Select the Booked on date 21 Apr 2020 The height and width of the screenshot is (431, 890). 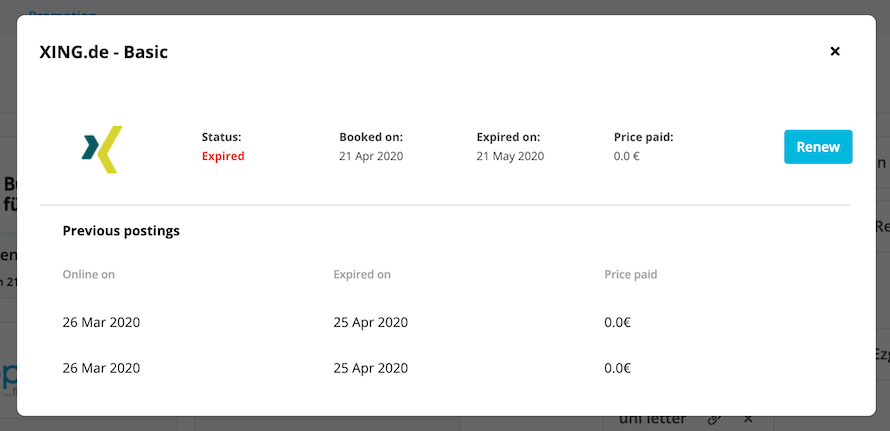coord(371,156)
